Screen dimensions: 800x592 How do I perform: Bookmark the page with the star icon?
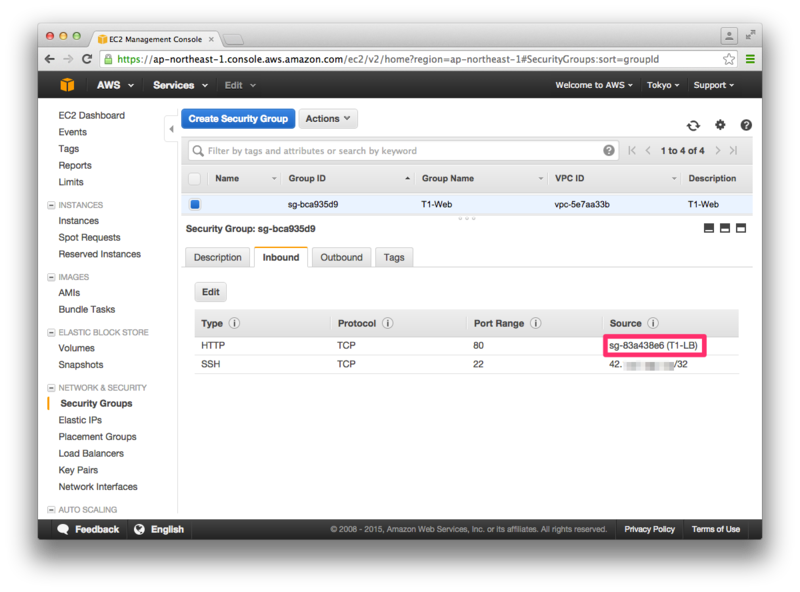(729, 59)
